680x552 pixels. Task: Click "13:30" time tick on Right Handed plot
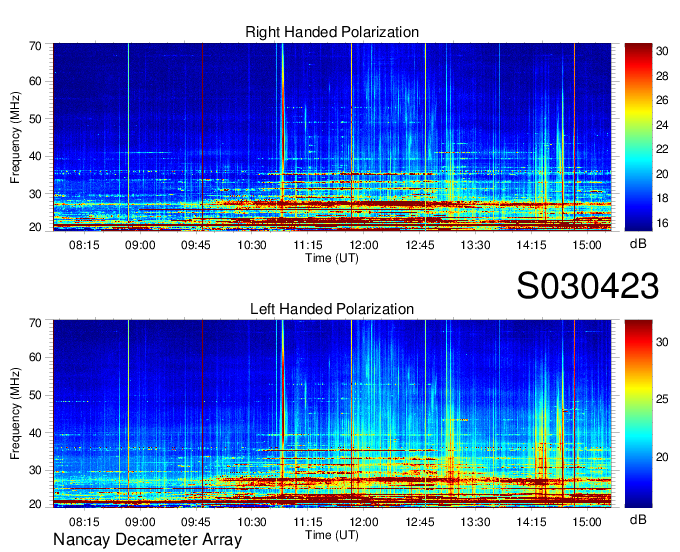pos(475,245)
